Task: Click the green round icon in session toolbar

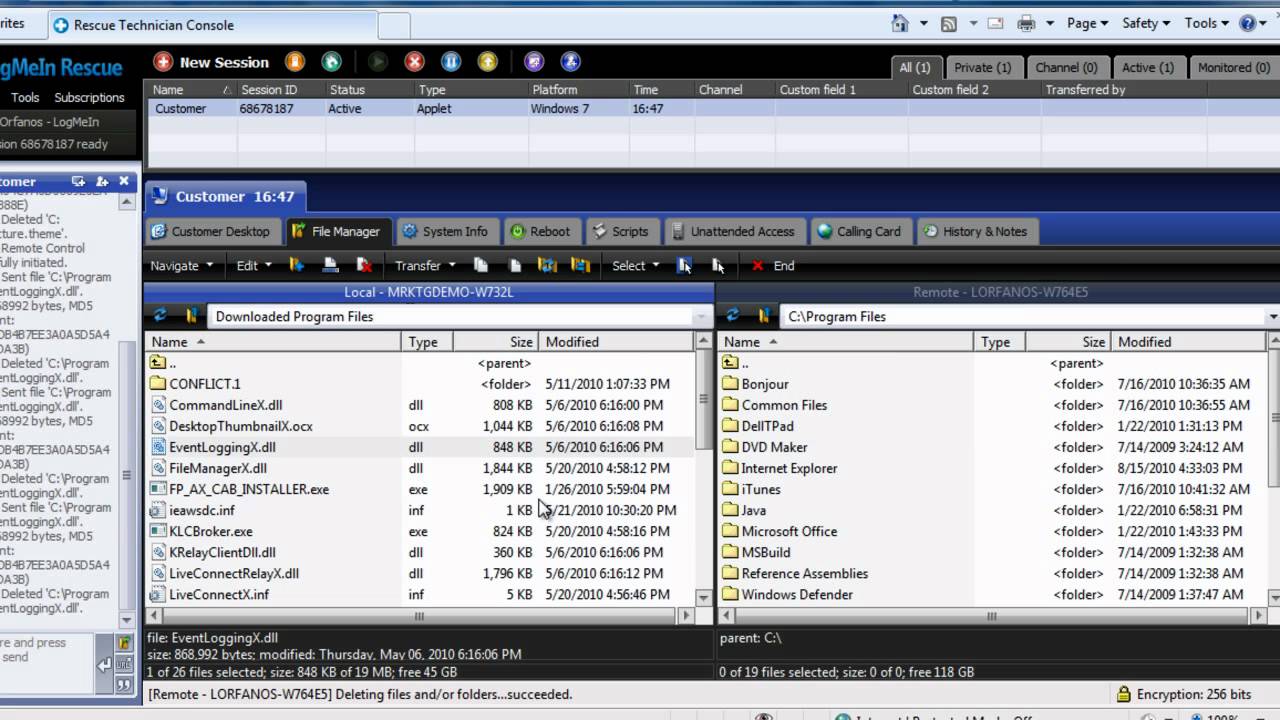Action: tap(332, 62)
